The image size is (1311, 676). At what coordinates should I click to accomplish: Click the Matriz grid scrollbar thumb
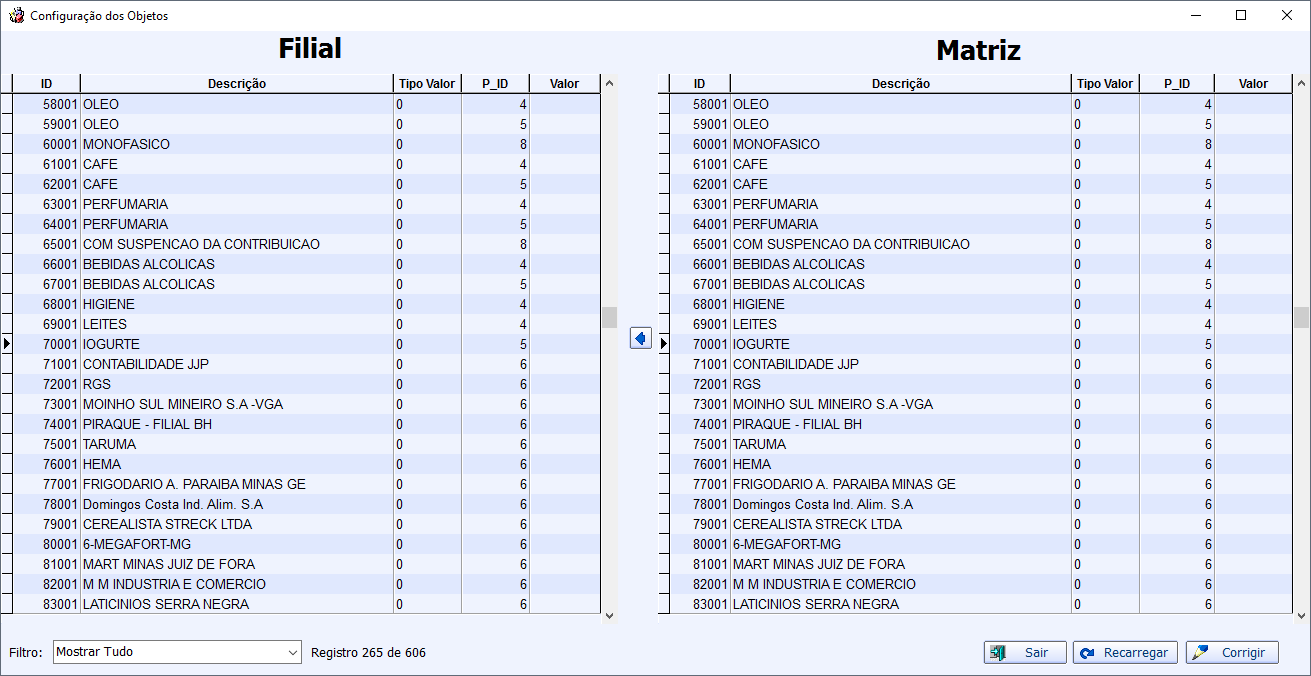[1301, 317]
